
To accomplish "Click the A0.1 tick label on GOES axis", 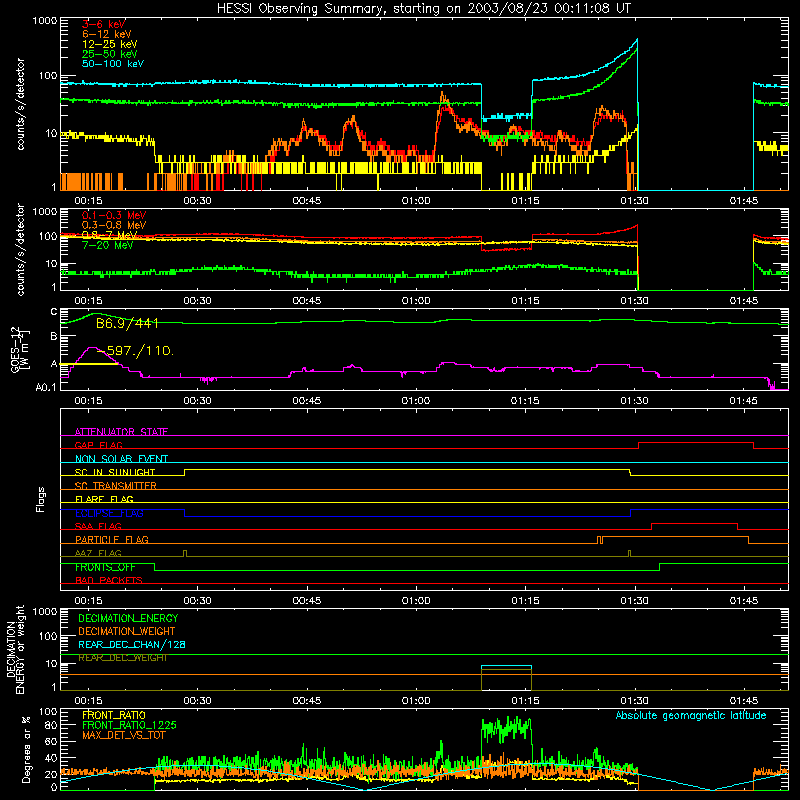I will point(46,387).
